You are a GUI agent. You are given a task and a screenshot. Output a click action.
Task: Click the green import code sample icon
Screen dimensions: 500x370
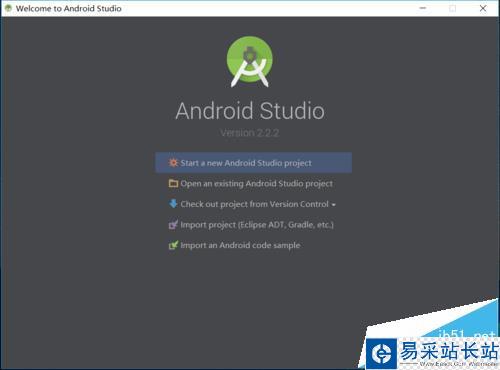pos(173,245)
